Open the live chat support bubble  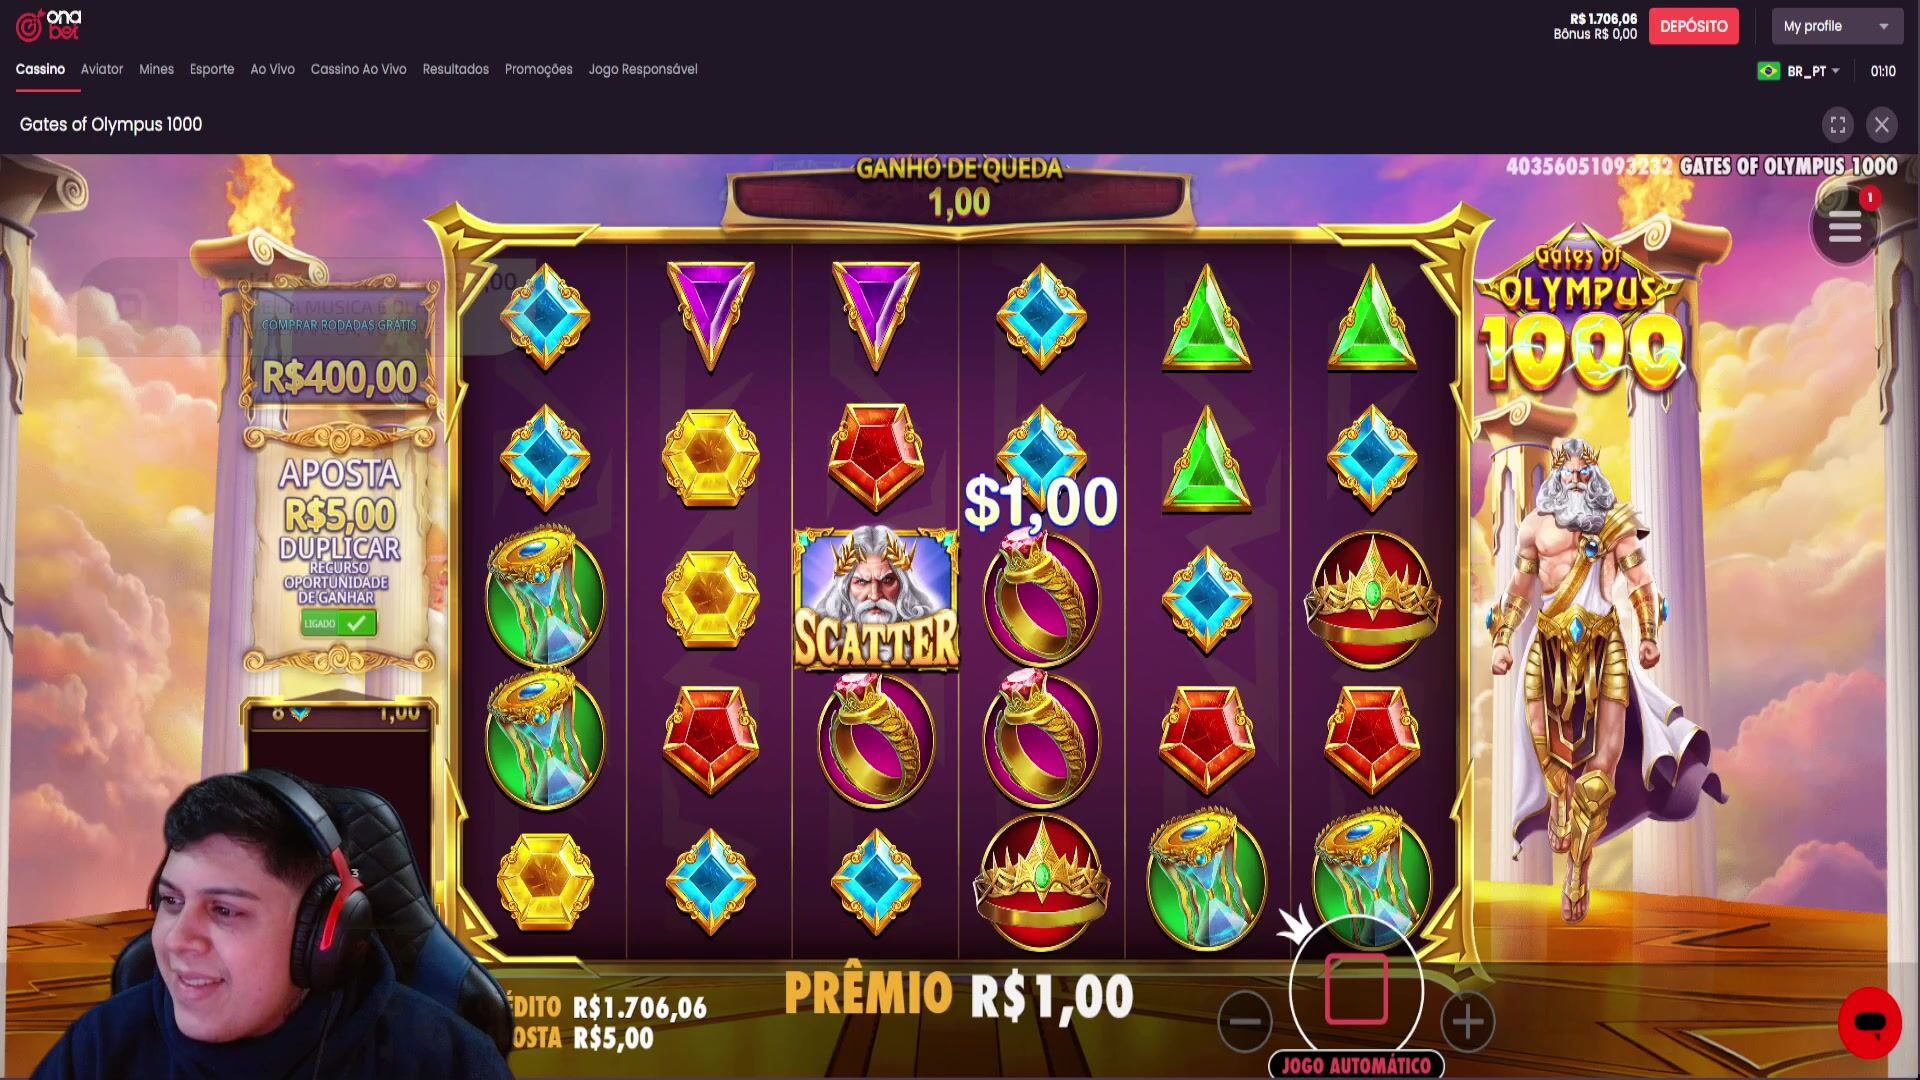click(1869, 1023)
